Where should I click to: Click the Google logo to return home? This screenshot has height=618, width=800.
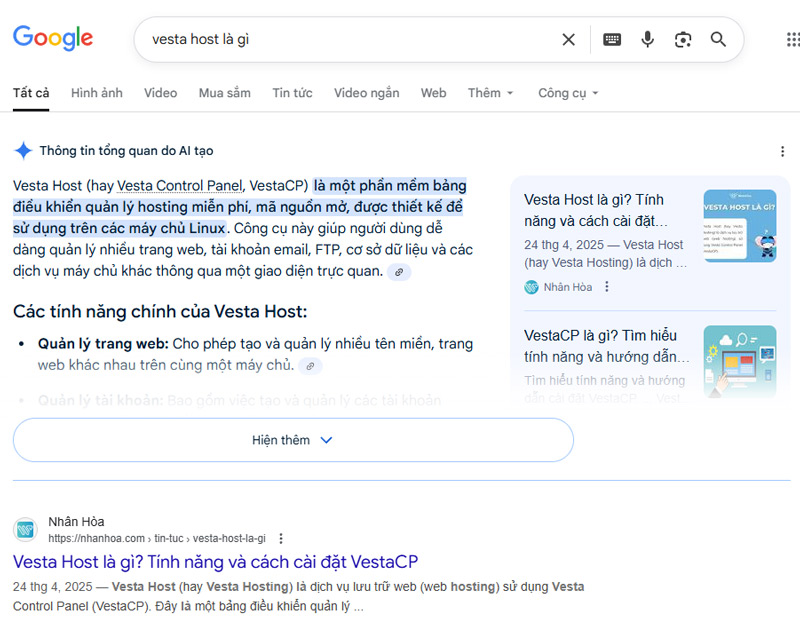pos(52,38)
